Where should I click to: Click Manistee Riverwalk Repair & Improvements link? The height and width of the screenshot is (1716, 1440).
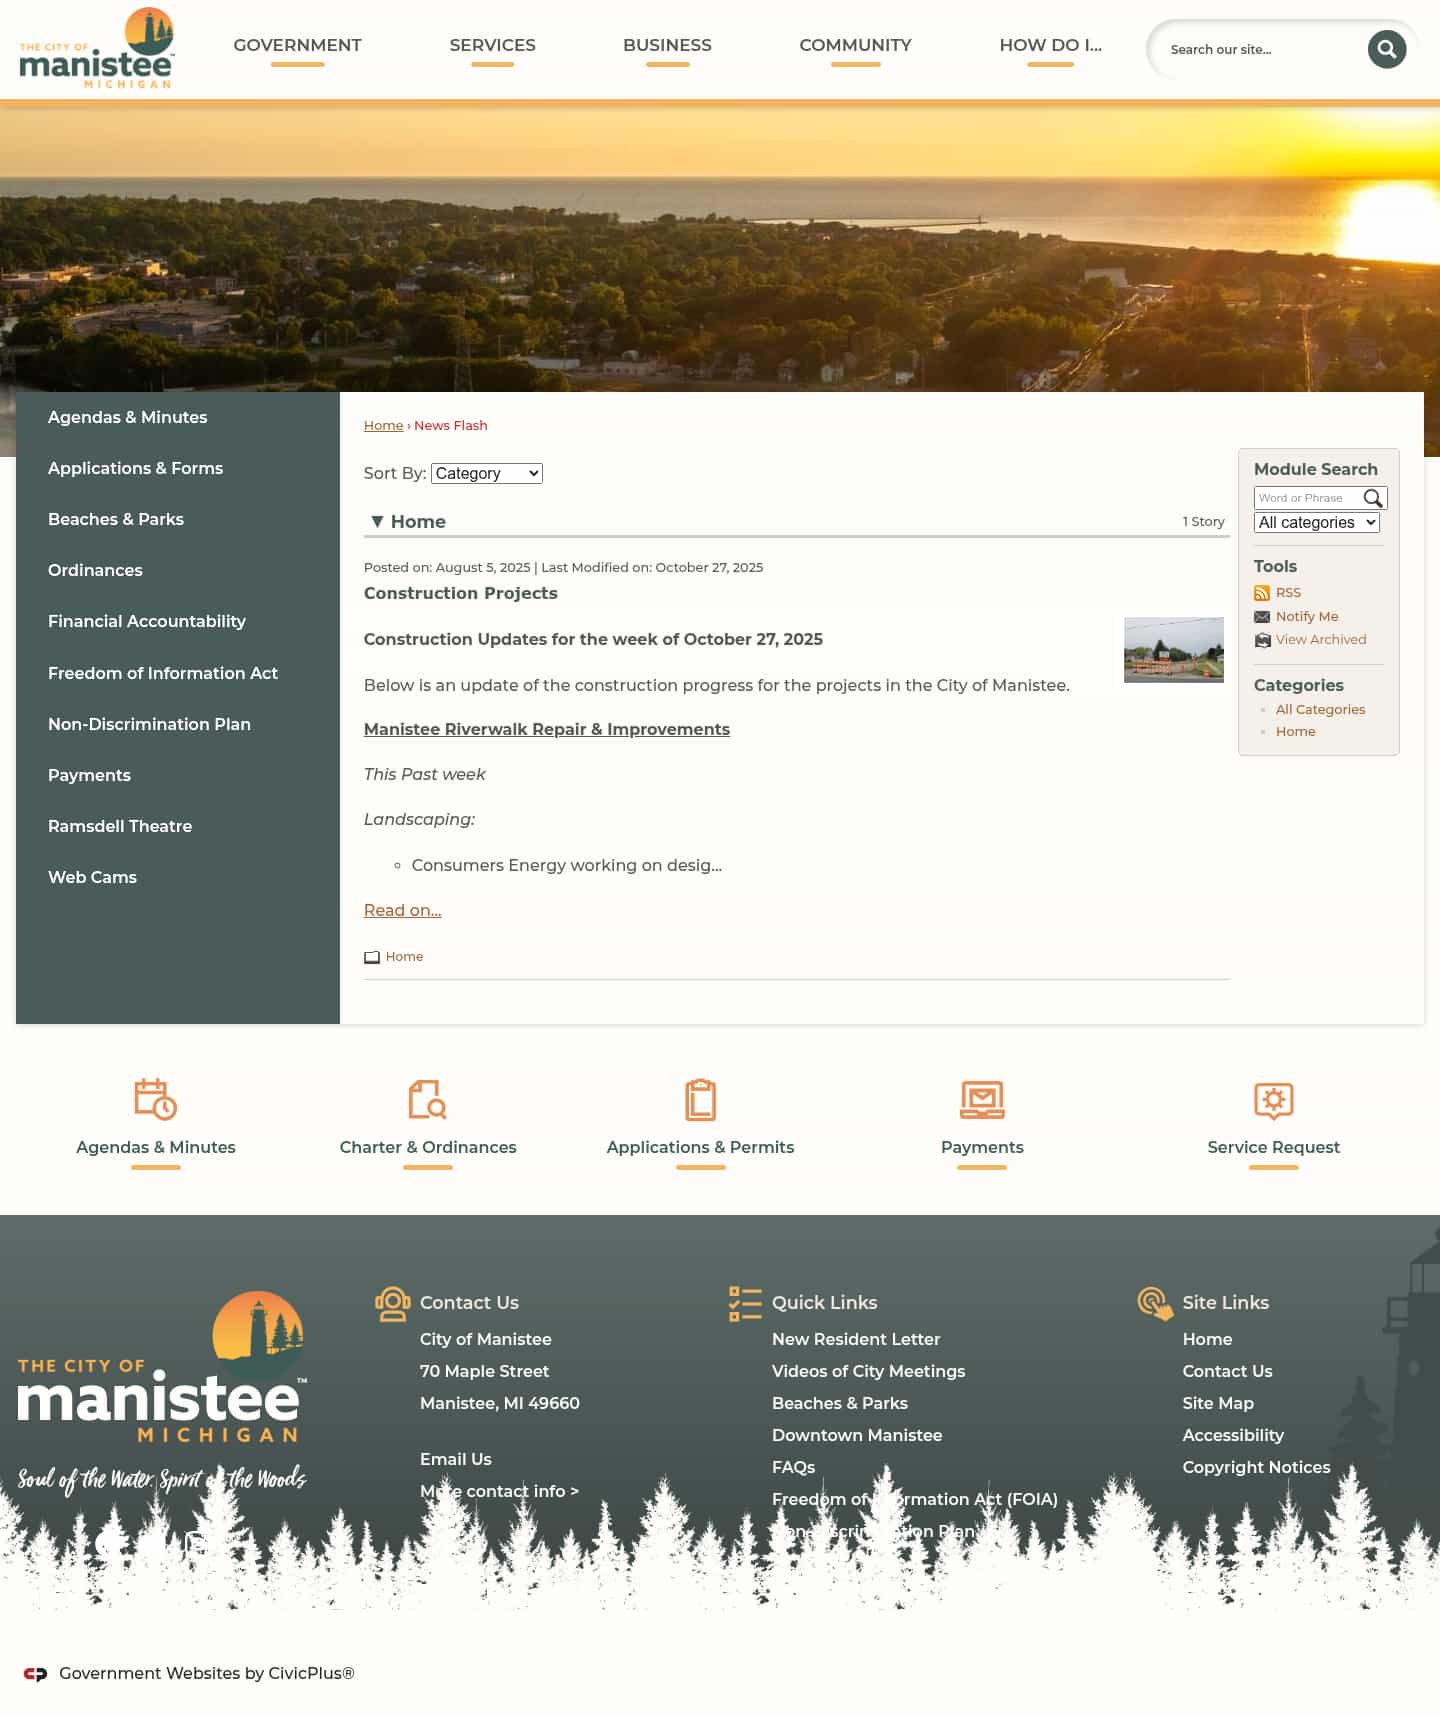coord(546,729)
